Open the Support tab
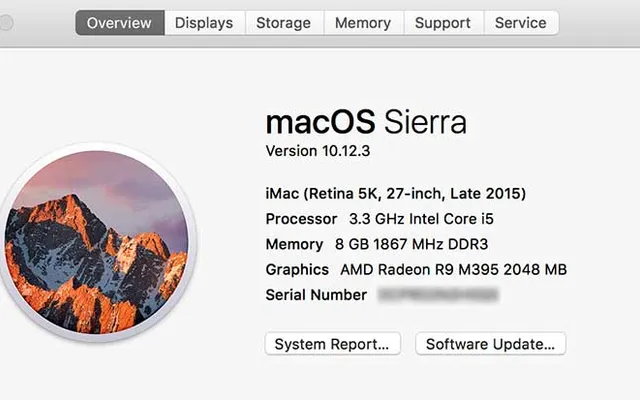This screenshot has height=400, width=640. pyautogui.click(x=443, y=23)
